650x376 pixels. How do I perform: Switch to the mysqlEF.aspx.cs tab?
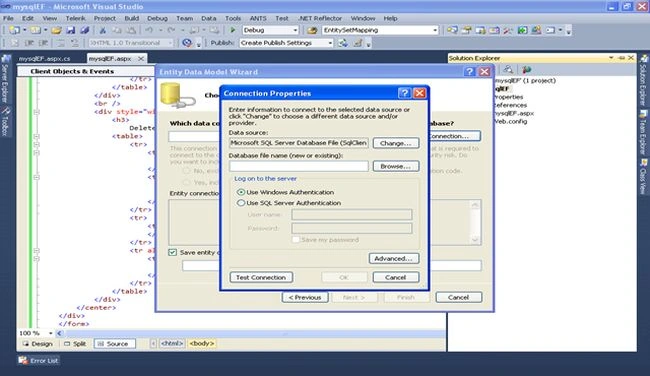(x=44, y=58)
